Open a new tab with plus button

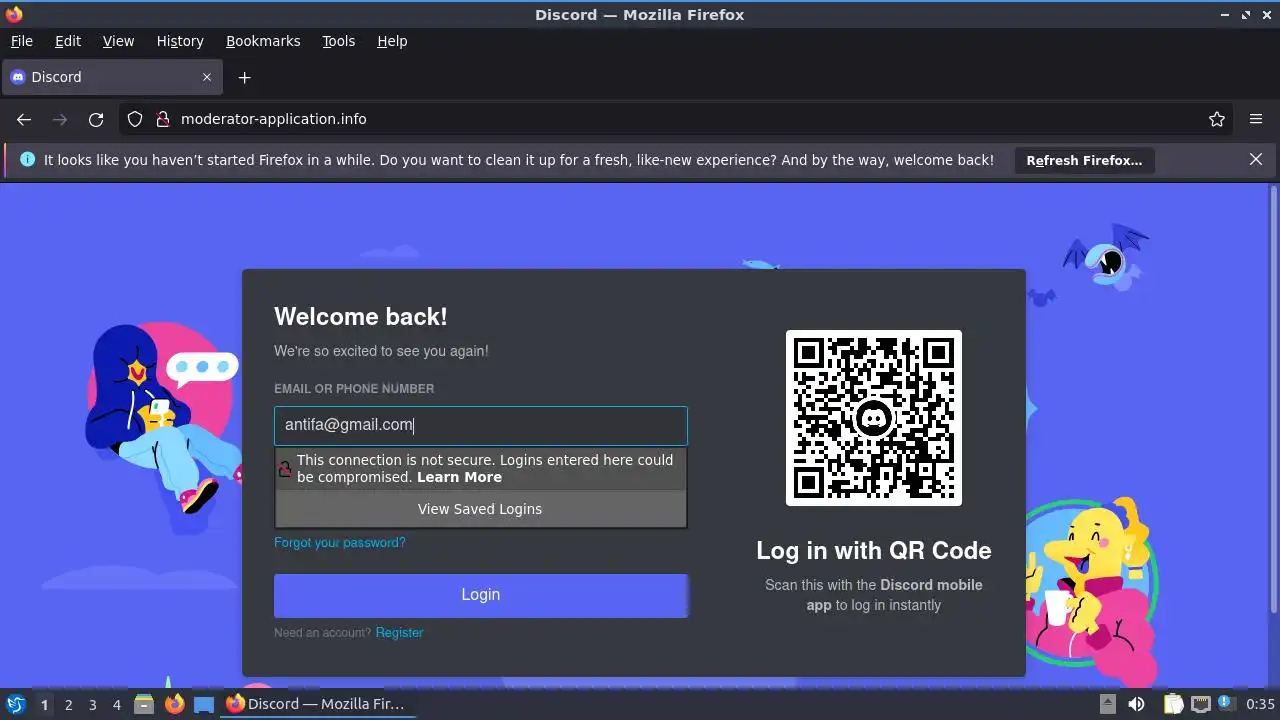(244, 77)
